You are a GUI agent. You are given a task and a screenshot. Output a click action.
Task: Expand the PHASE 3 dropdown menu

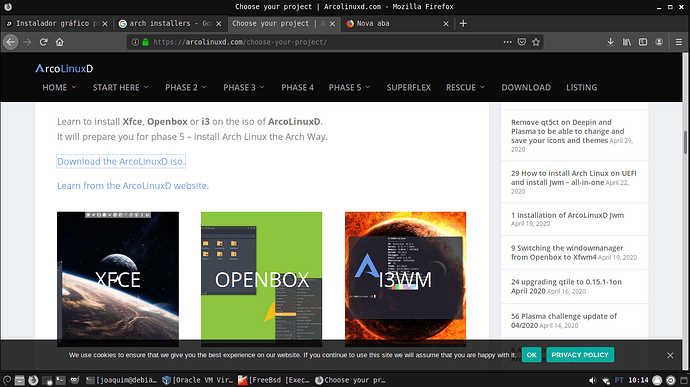pos(244,88)
